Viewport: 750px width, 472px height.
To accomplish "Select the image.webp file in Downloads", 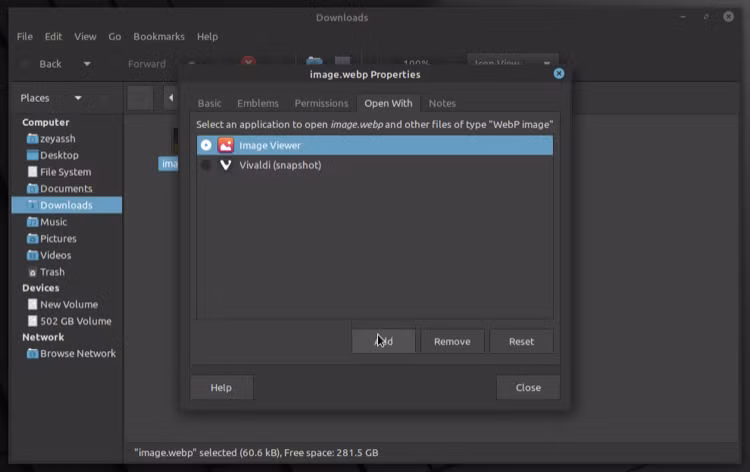I will (x=168, y=164).
